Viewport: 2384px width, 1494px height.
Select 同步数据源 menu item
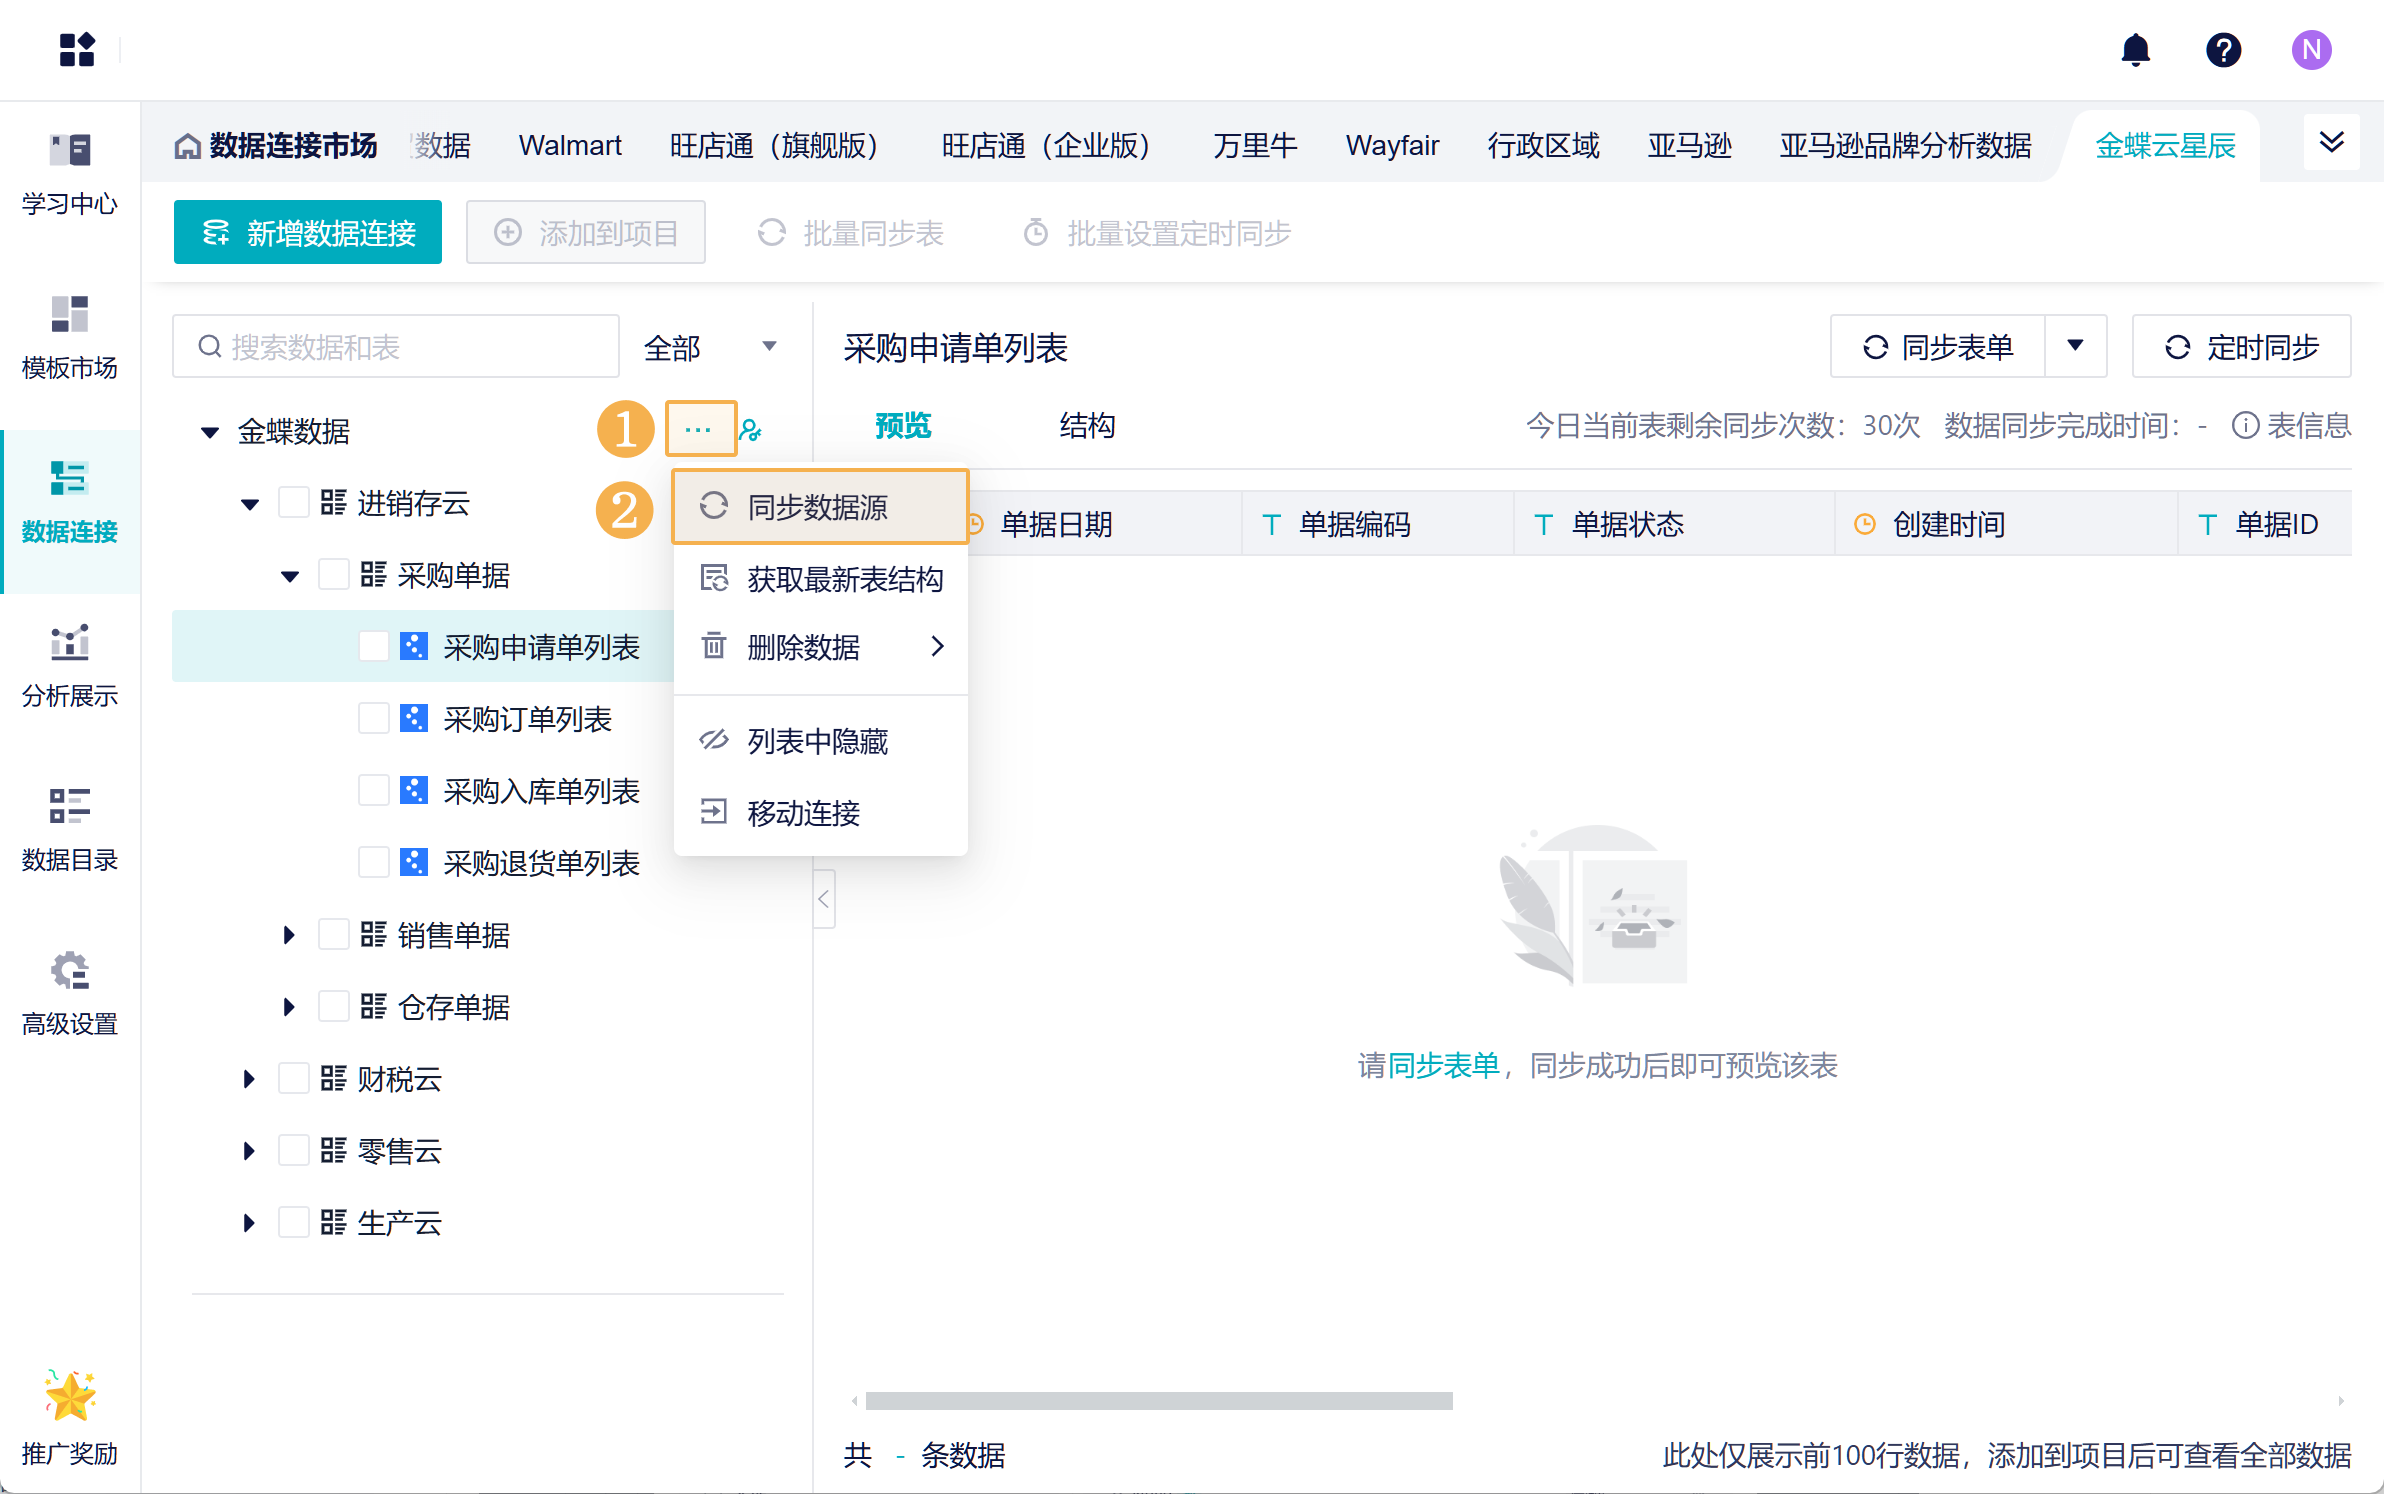point(818,507)
